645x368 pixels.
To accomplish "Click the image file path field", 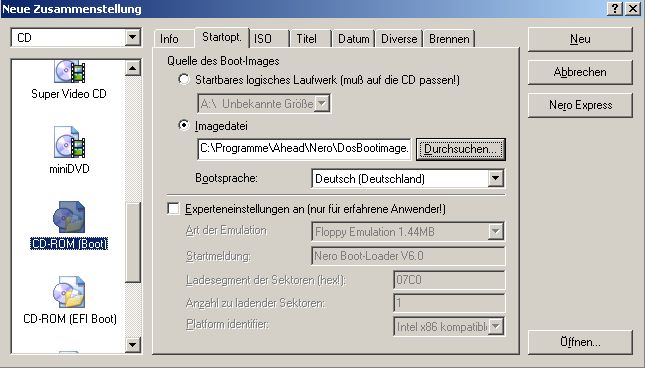I will (304, 148).
